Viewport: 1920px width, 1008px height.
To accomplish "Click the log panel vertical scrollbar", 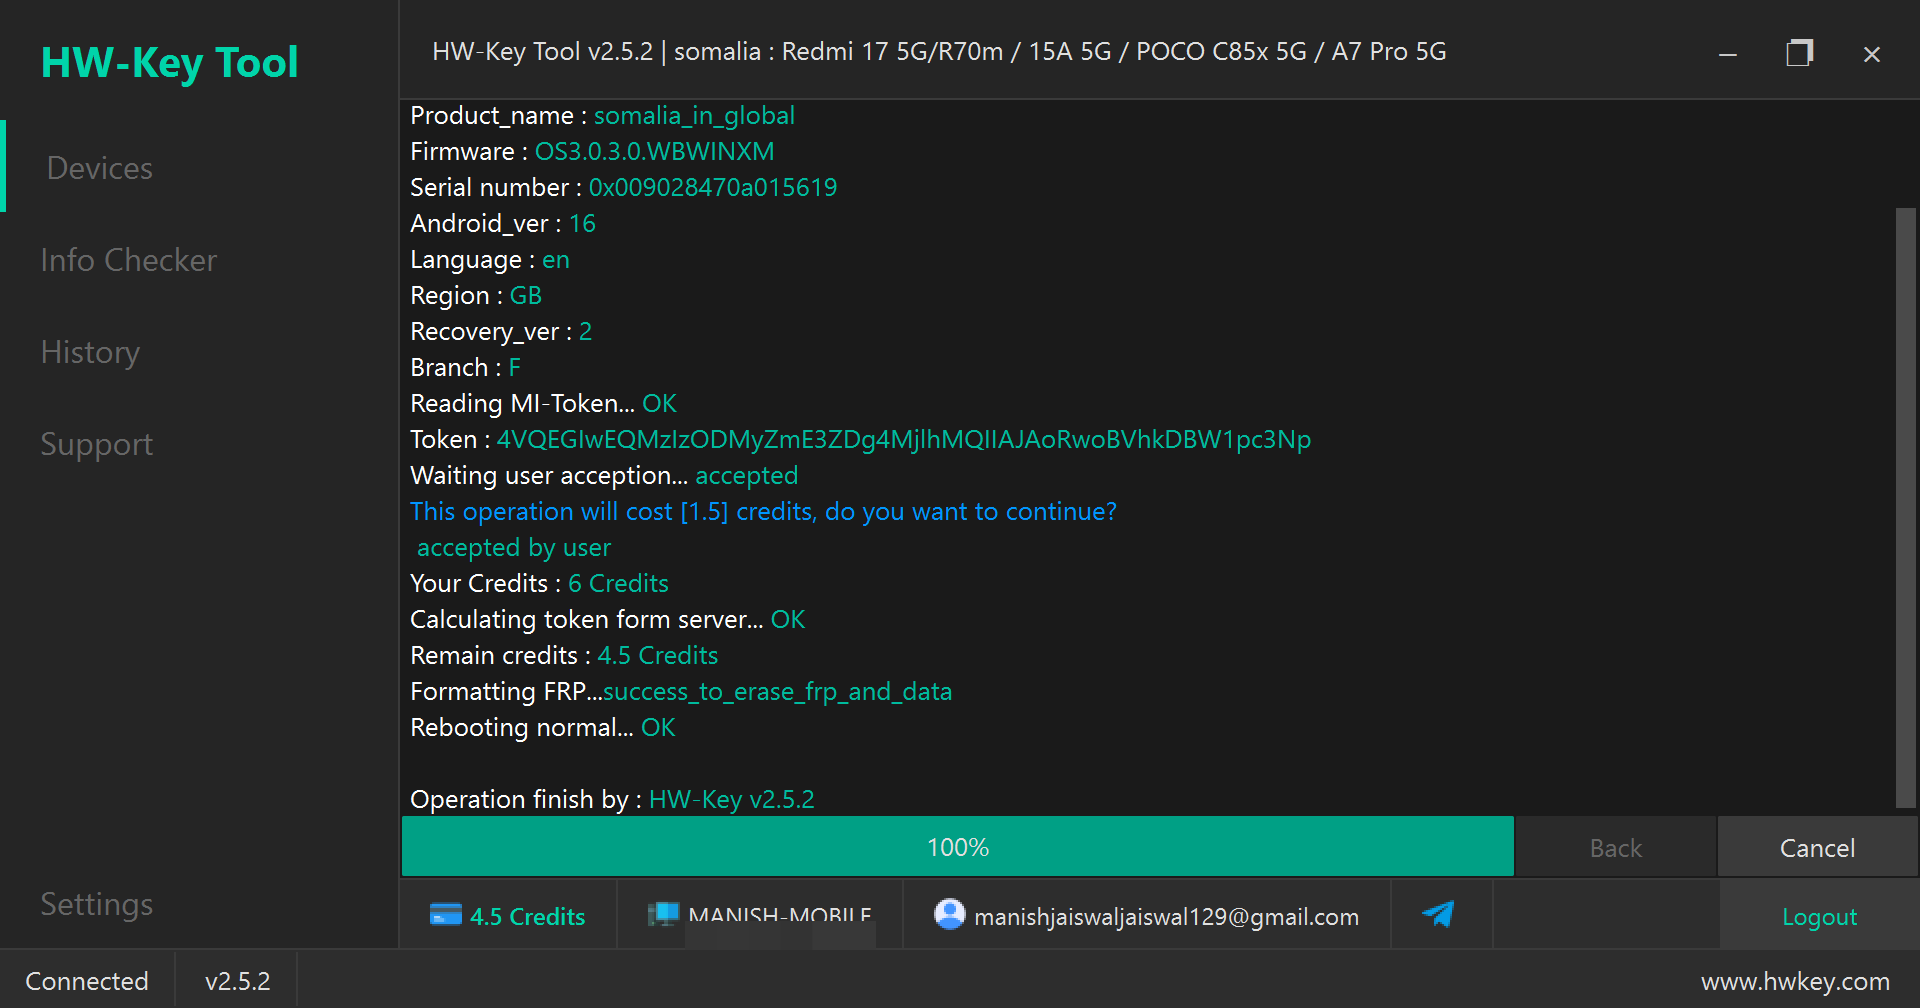I will 1906,508.
